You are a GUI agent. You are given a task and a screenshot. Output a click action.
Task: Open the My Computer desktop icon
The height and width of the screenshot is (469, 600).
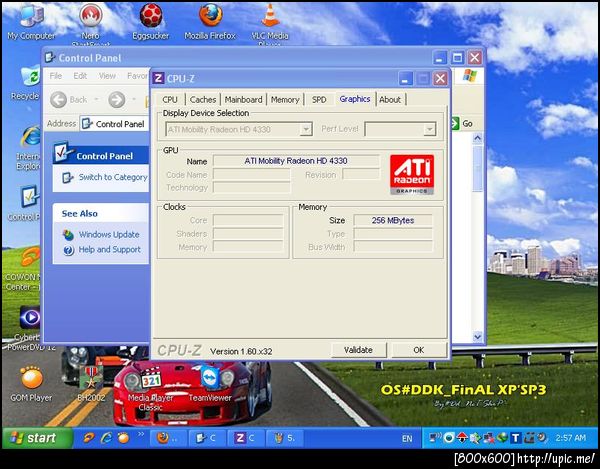31,16
